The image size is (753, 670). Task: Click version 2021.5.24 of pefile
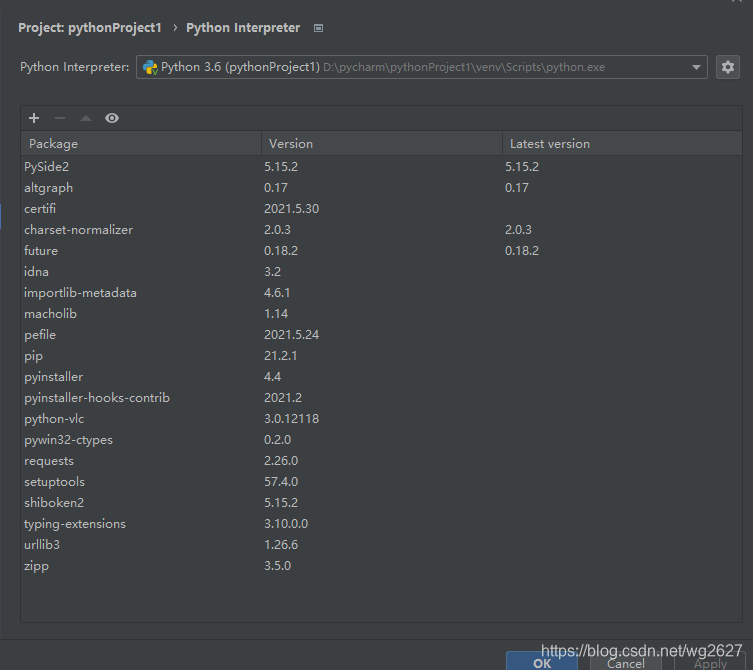pos(291,335)
